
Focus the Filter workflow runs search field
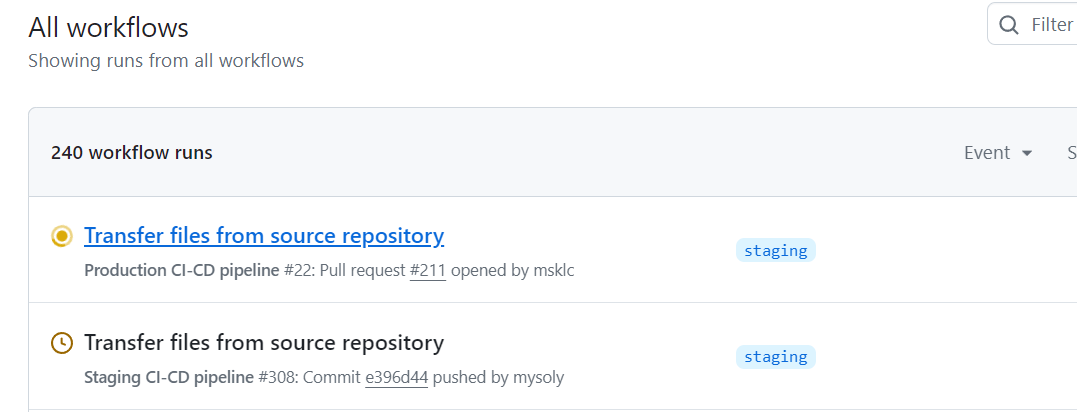[1032, 24]
